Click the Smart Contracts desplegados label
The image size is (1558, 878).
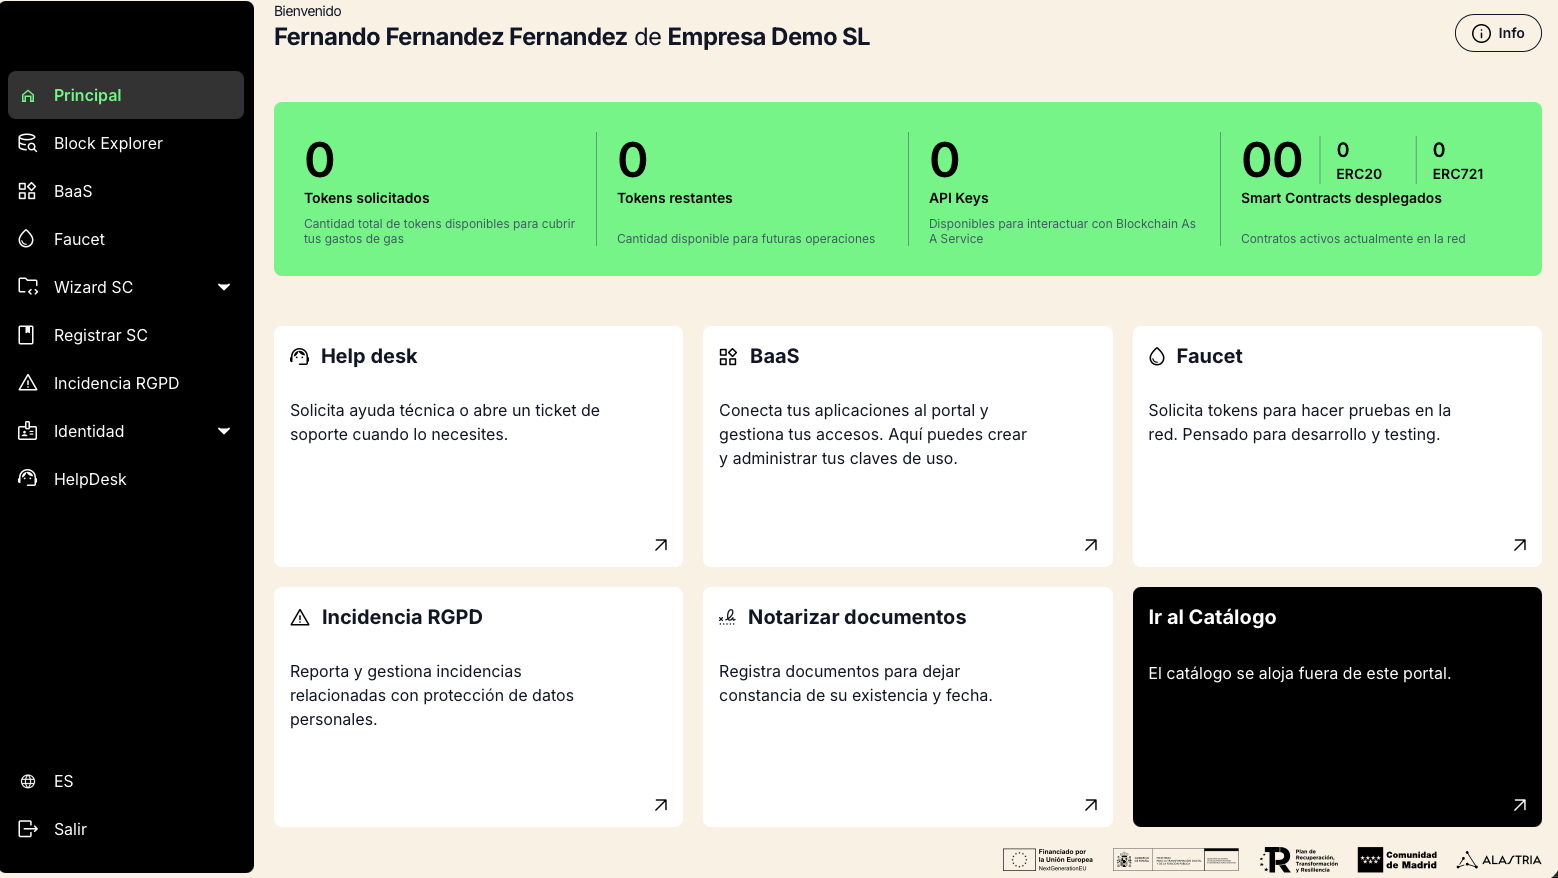click(1341, 198)
